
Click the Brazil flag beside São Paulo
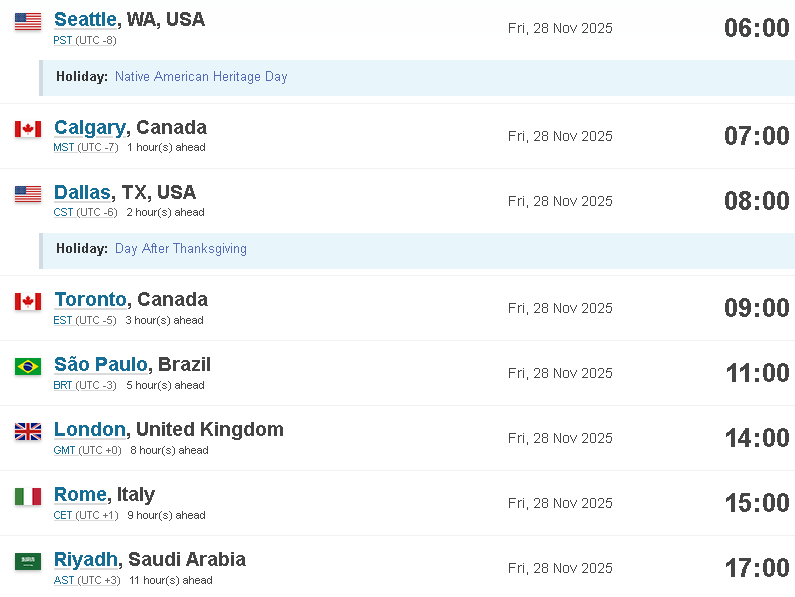[28, 366]
